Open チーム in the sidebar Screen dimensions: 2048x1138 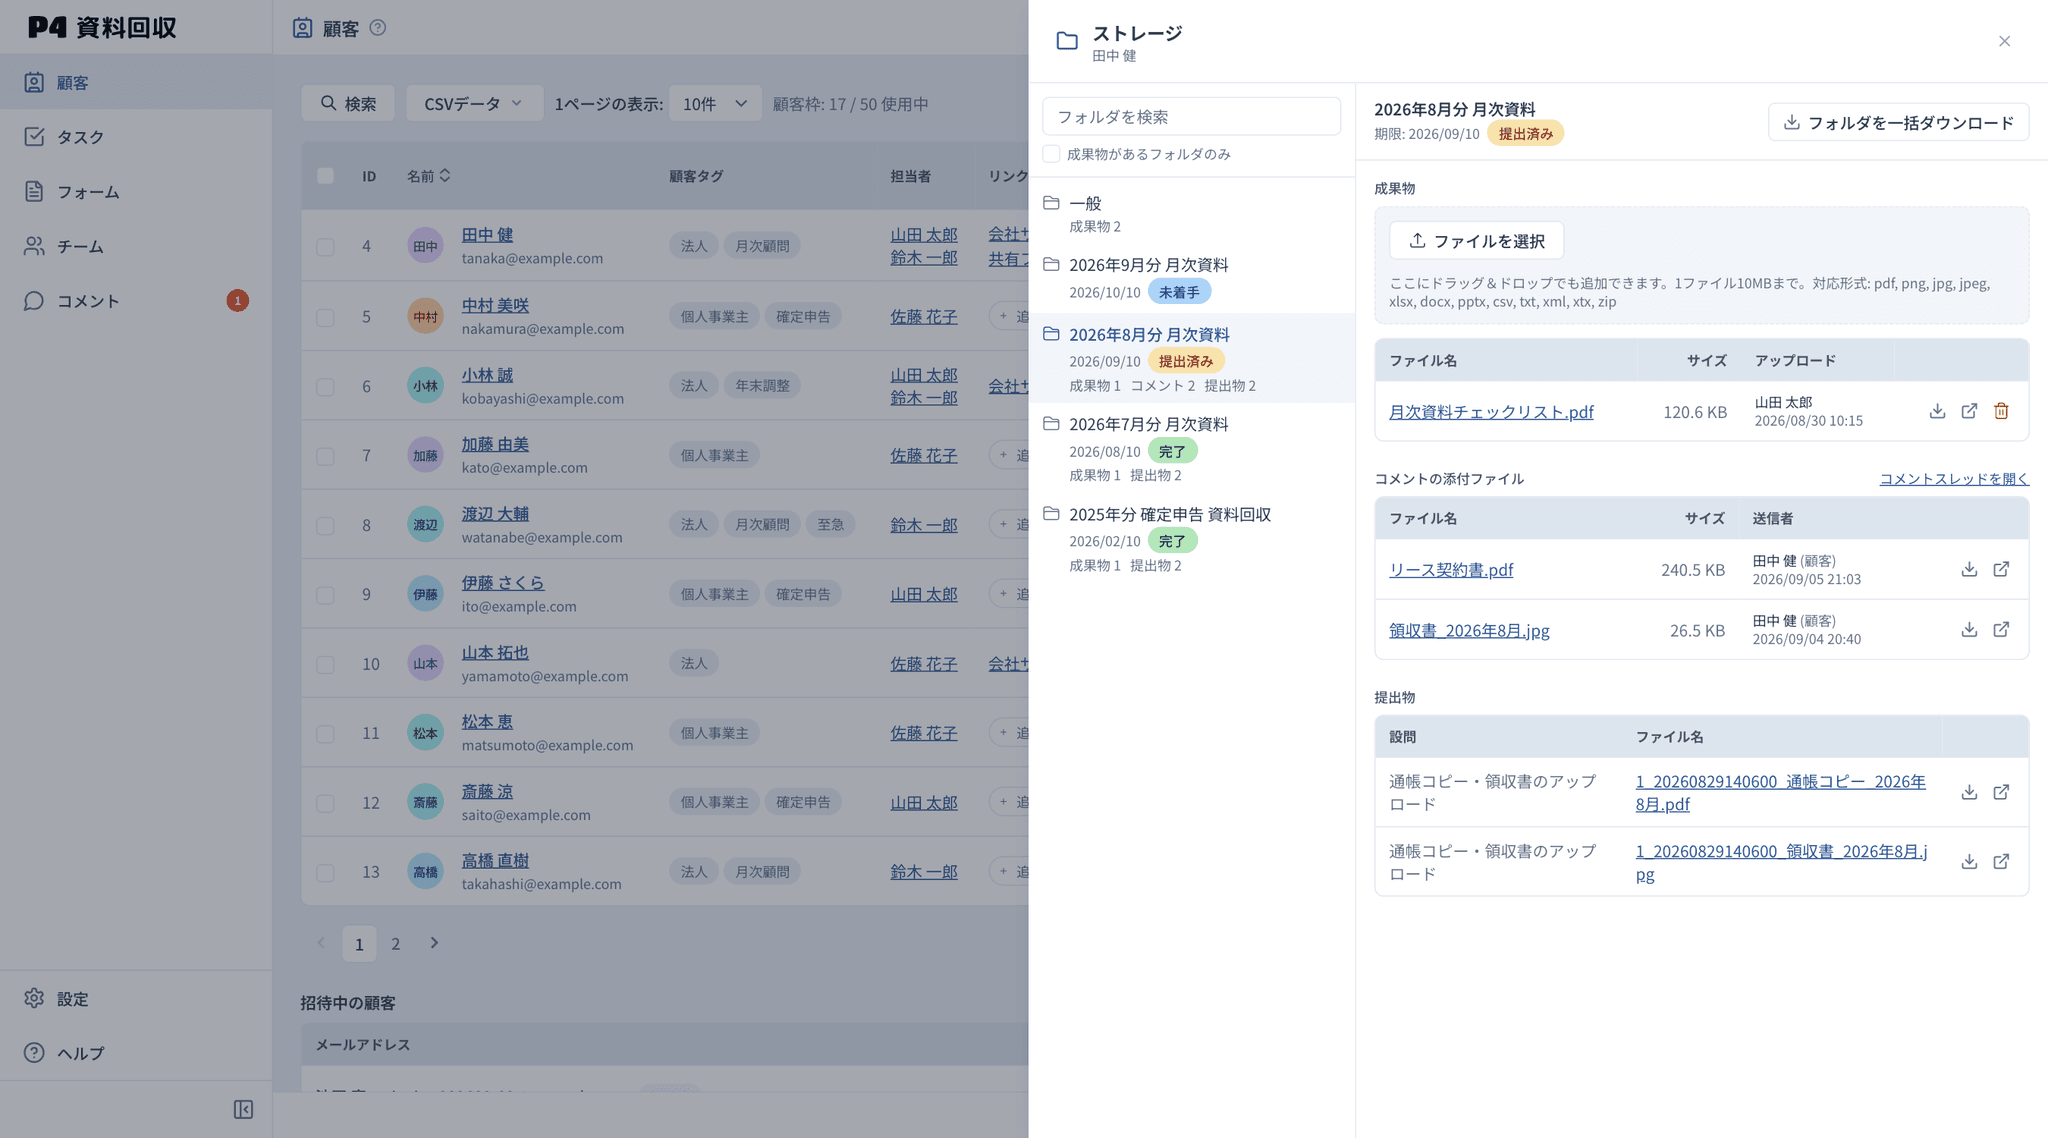point(136,246)
